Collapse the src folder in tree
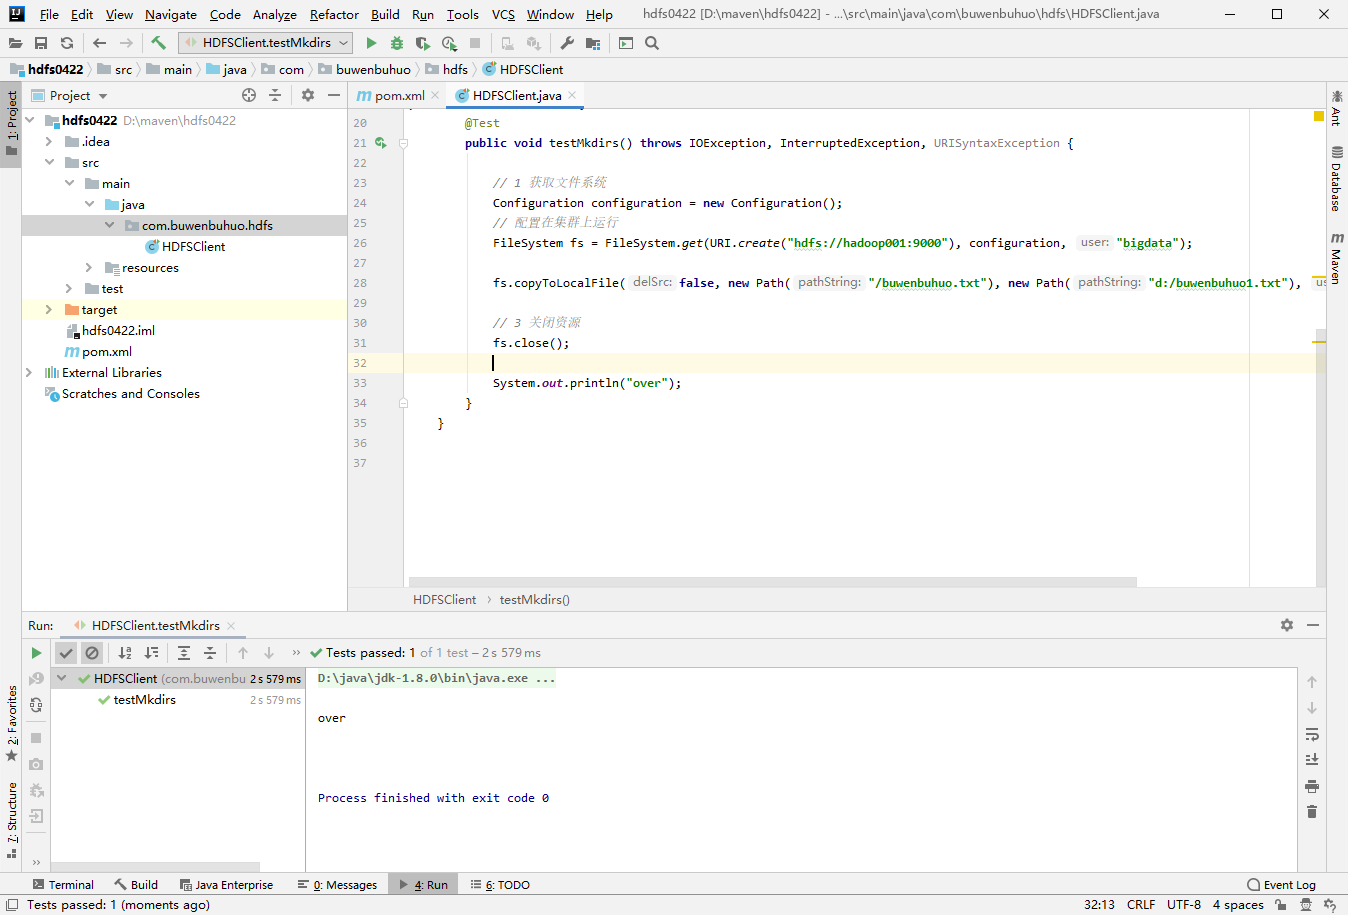The width and height of the screenshot is (1348, 915). [x=48, y=163]
